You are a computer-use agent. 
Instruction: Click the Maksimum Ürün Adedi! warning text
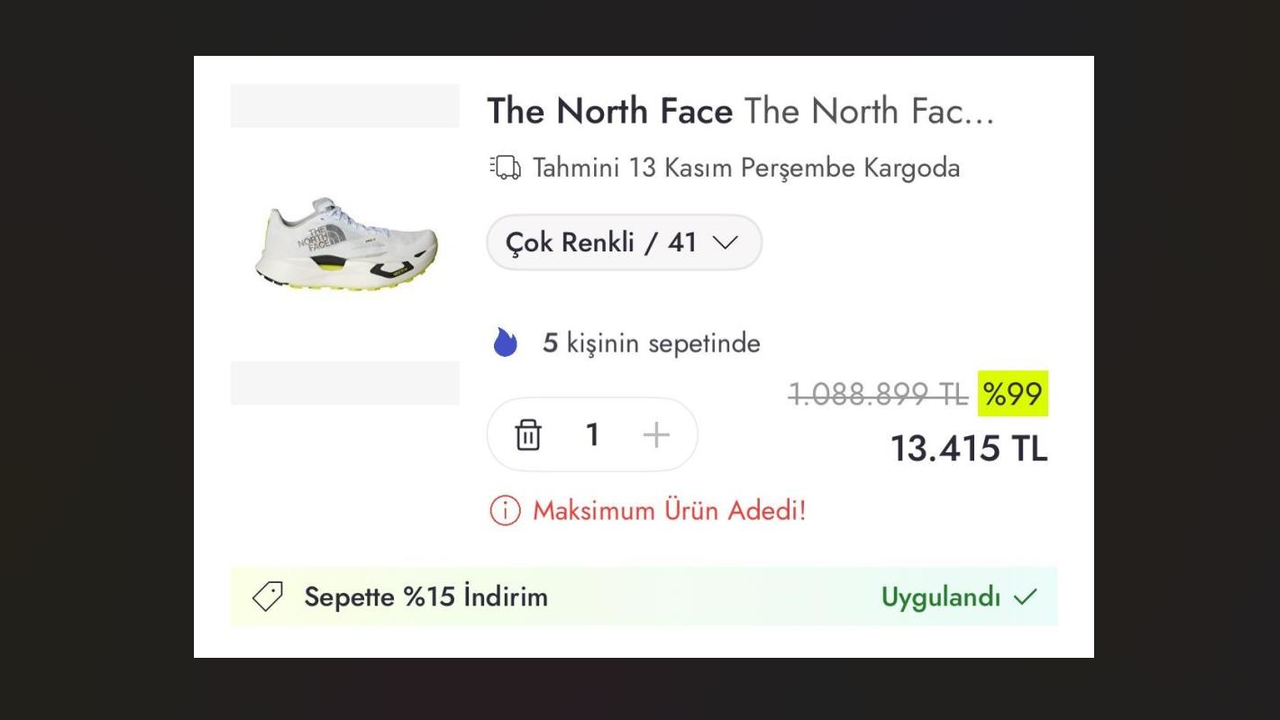(669, 511)
